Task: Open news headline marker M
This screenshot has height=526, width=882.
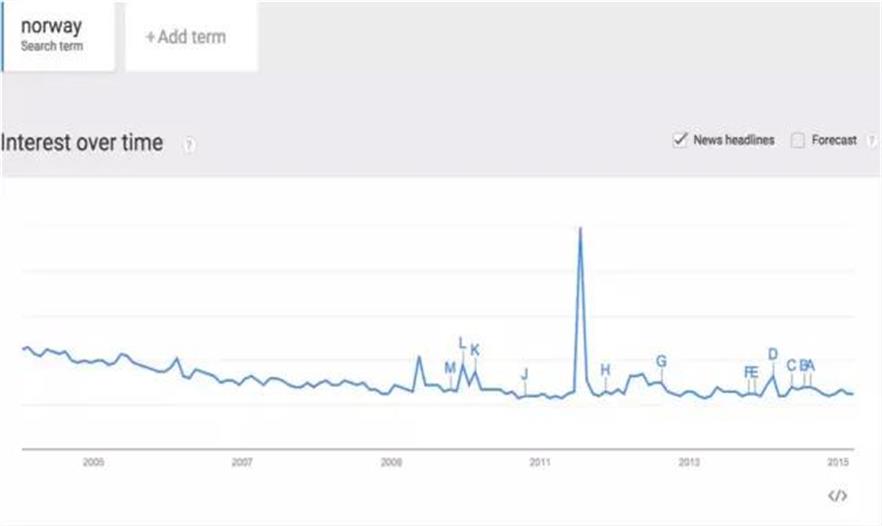Action: pos(450,368)
